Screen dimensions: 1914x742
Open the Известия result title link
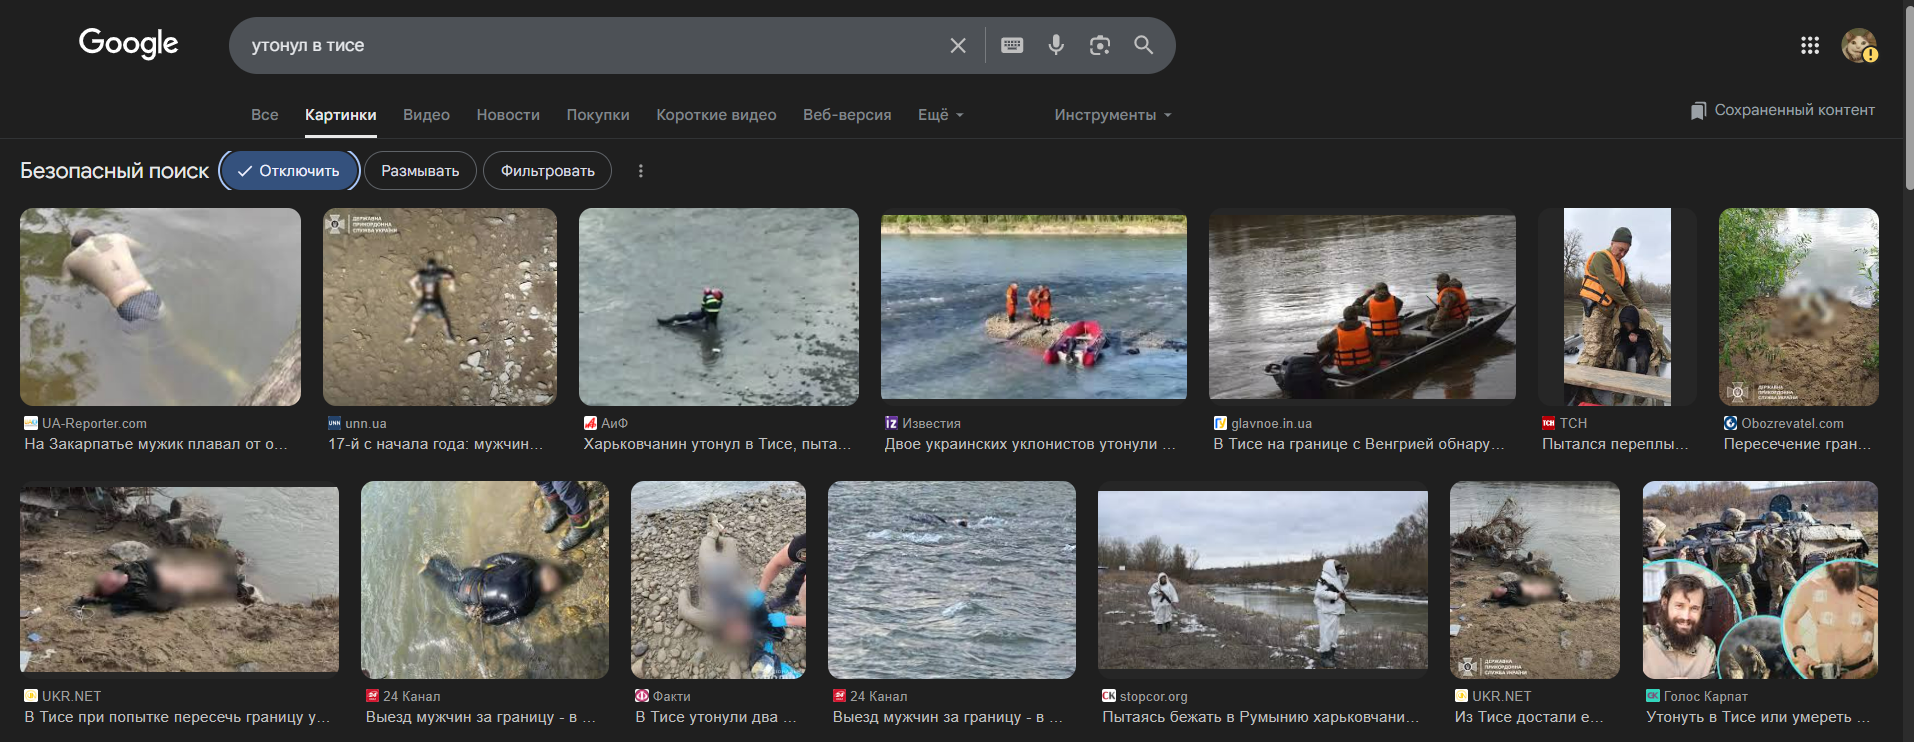coord(1029,444)
